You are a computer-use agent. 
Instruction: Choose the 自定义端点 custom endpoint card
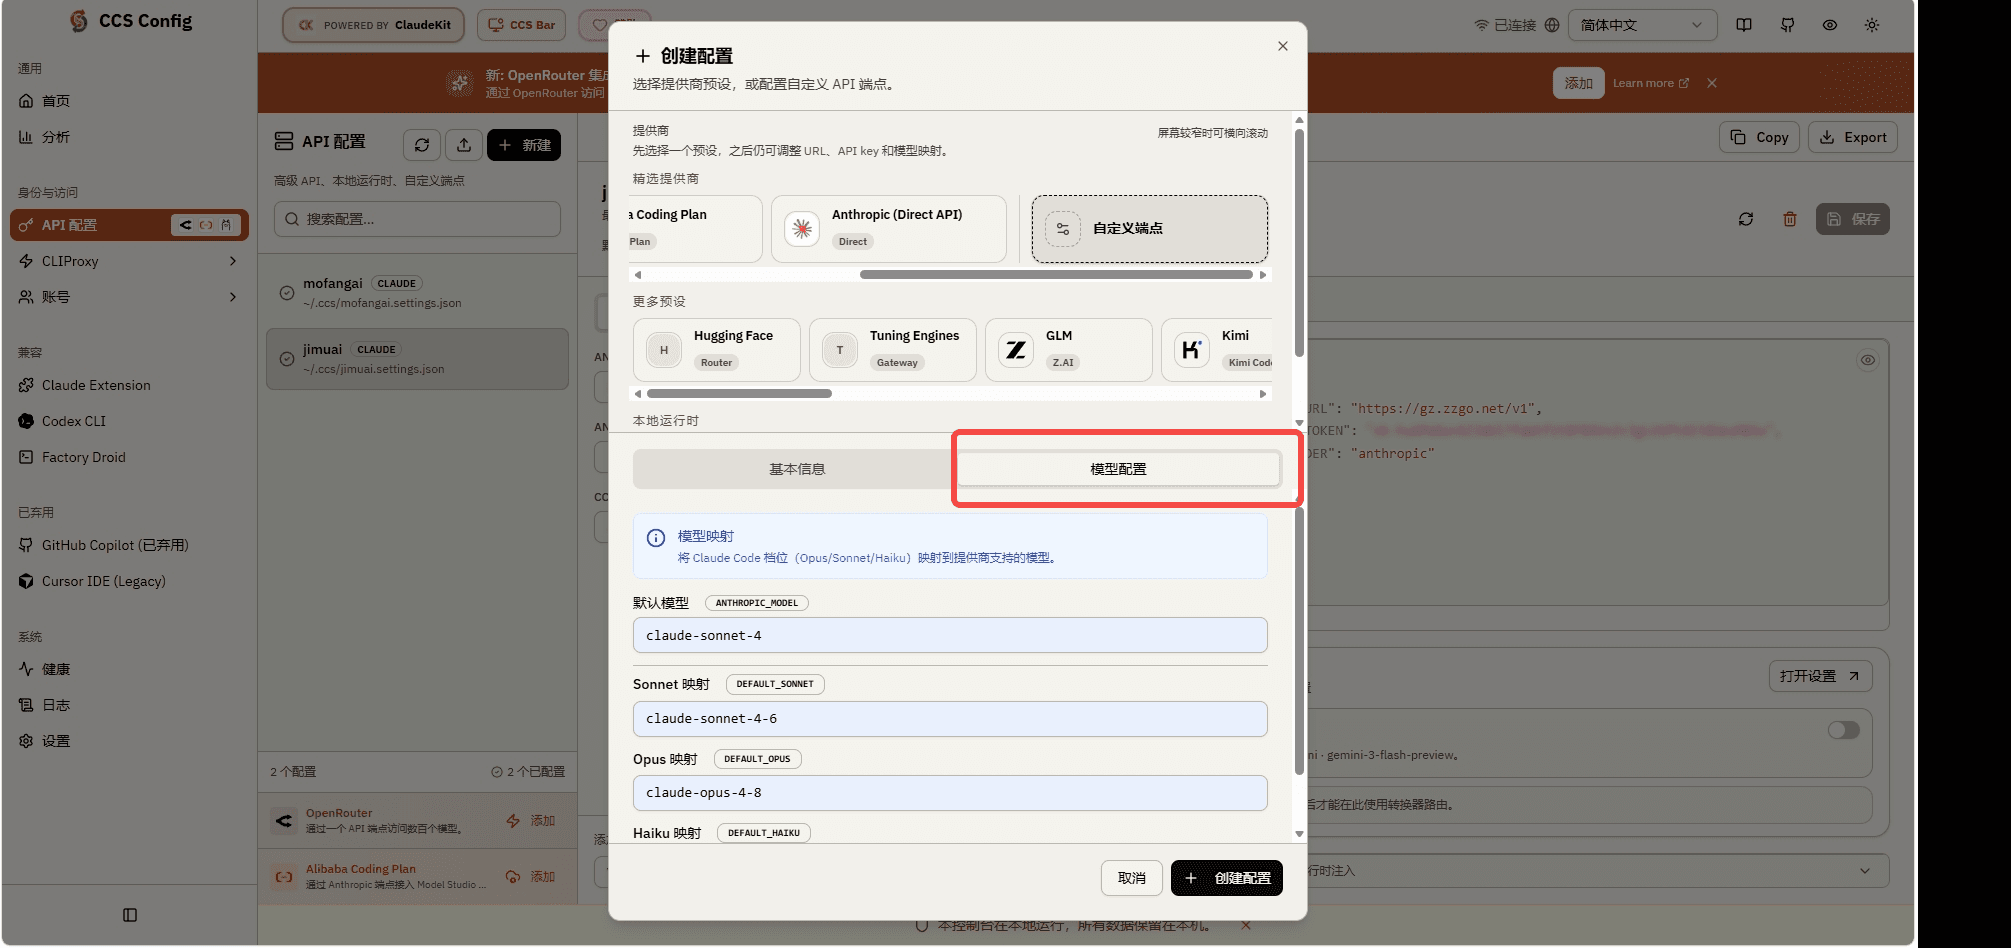[x=1150, y=228]
